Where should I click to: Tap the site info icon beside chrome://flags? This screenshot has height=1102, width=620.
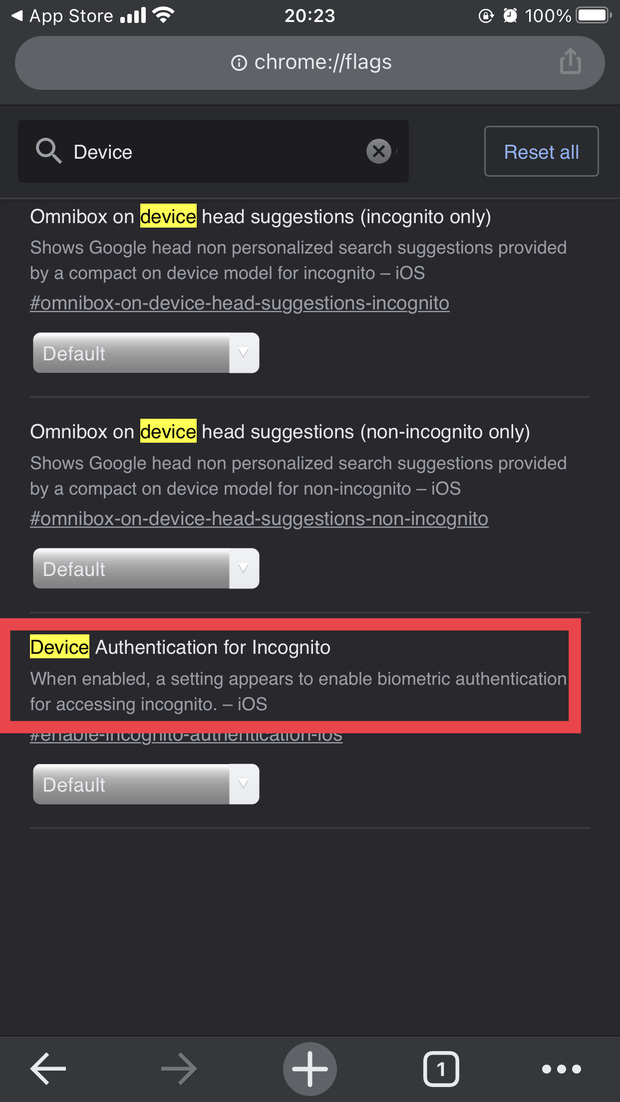pos(238,63)
